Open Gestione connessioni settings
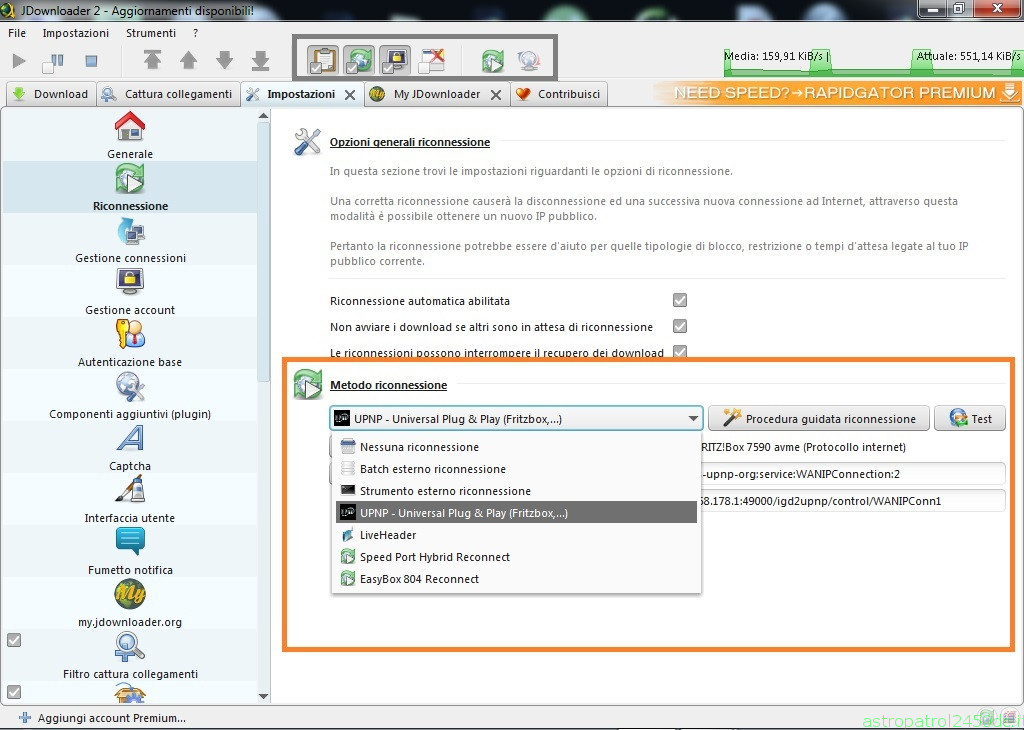 click(x=130, y=240)
